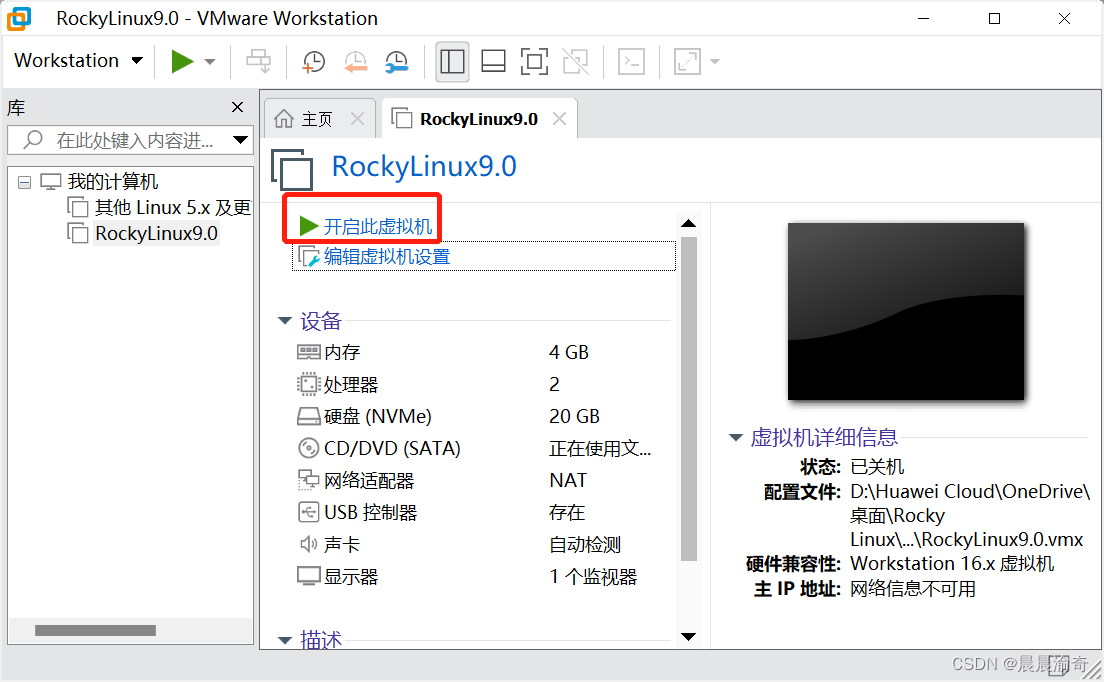Click the 1 个监视器 display value
Image resolution: width=1104 pixels, height=682 pixels.
(593, 577)
